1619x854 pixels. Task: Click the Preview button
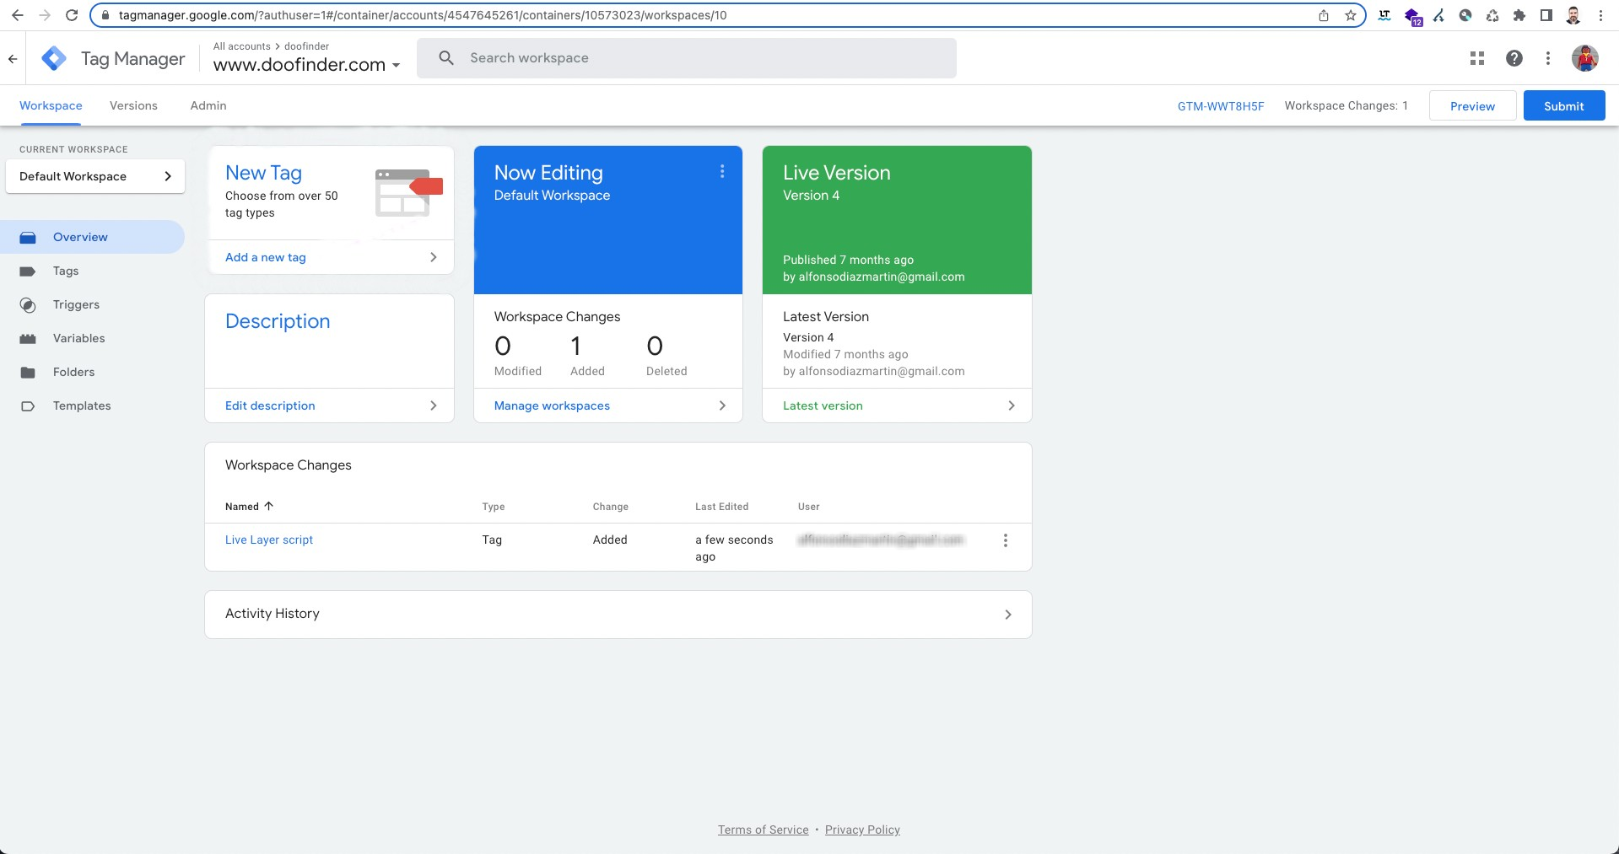pyautogui.click(x=1472, y=106)
